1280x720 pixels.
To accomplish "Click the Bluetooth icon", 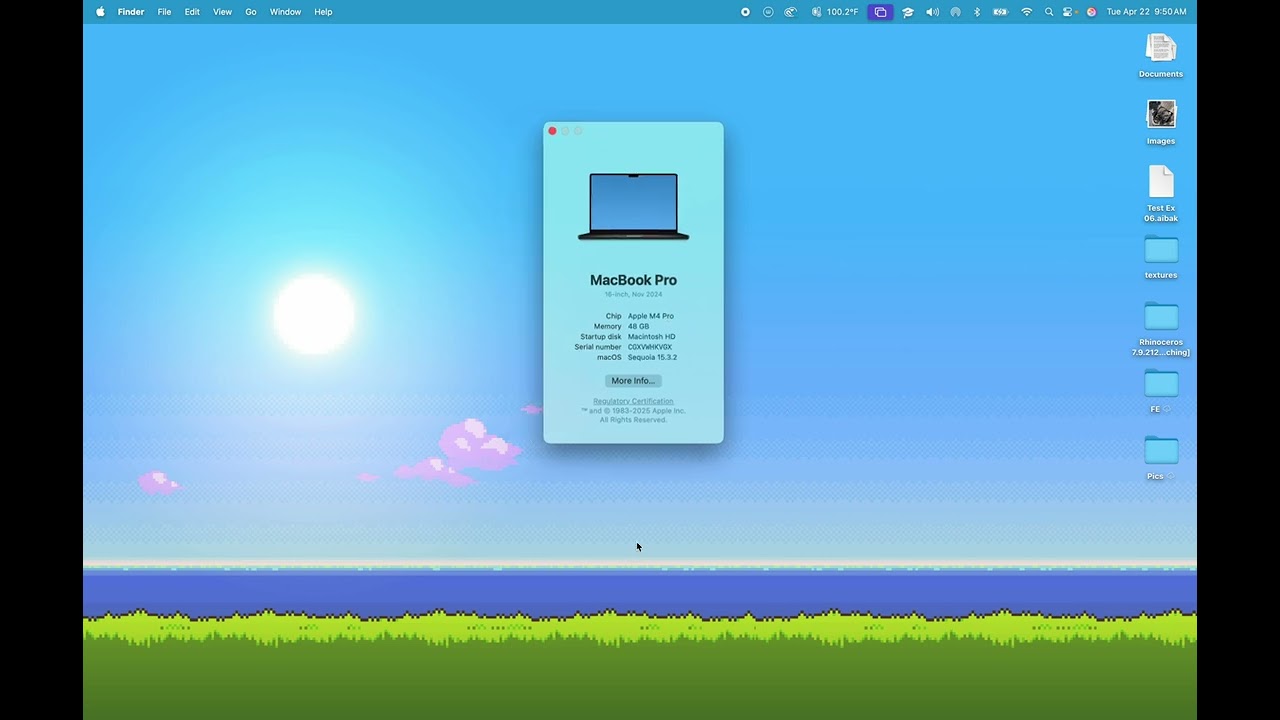I will click(977, 12).
